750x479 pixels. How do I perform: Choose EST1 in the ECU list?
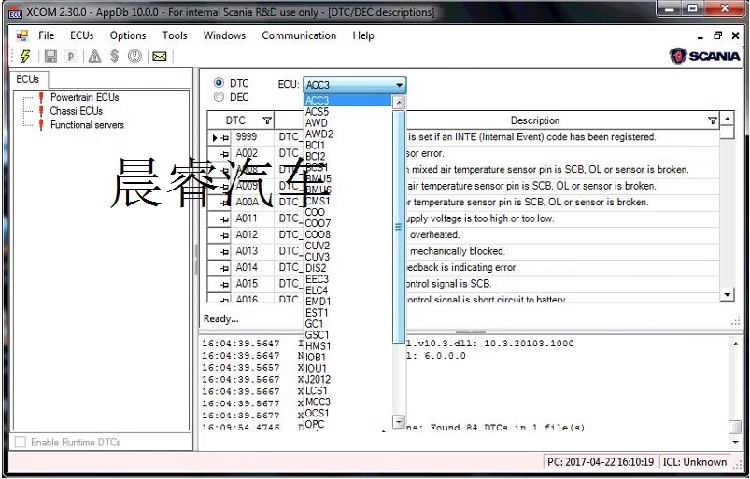tap(348, 312)
